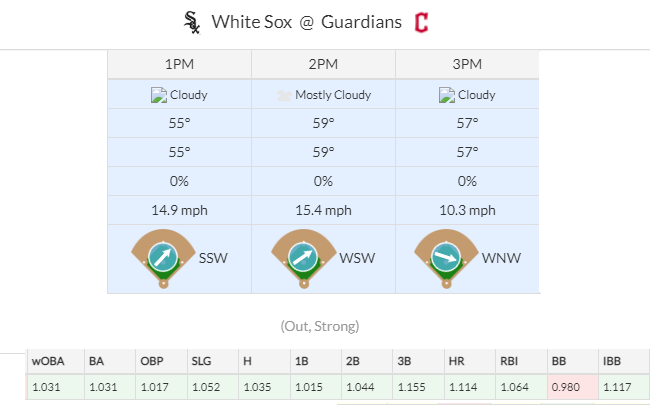The width and height of the screenshot is (650, 405).
Task: Click the 1PM Cloudy weather icon
Action: (158, 95)
